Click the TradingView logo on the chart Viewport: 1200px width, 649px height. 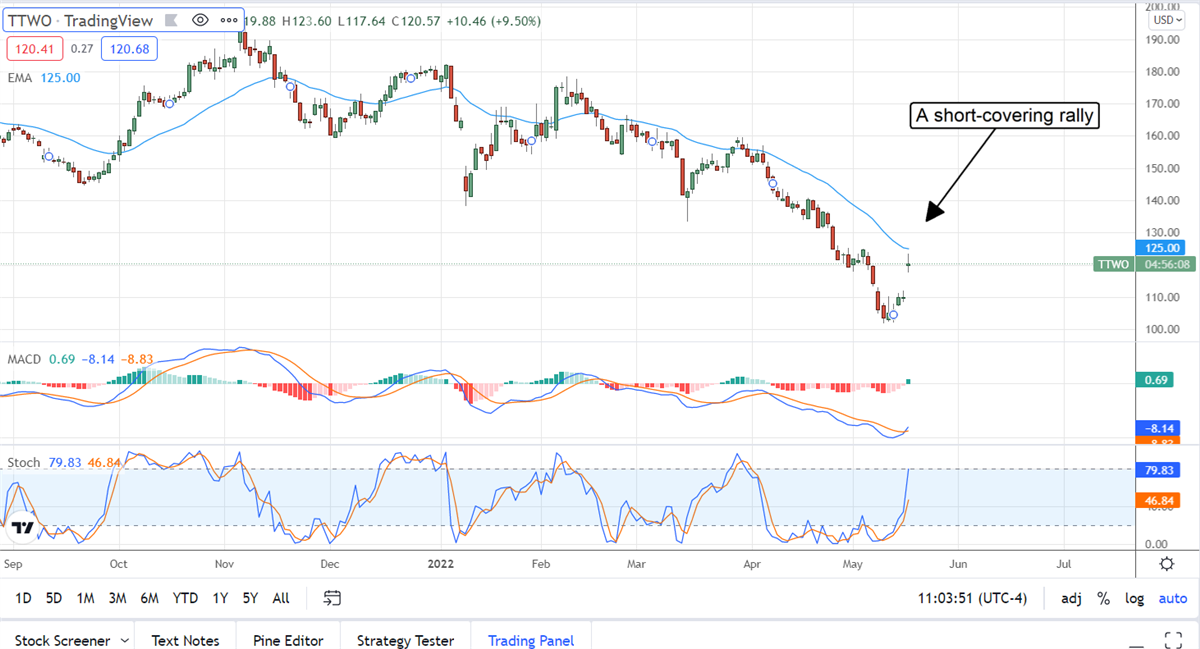point(25,528)
